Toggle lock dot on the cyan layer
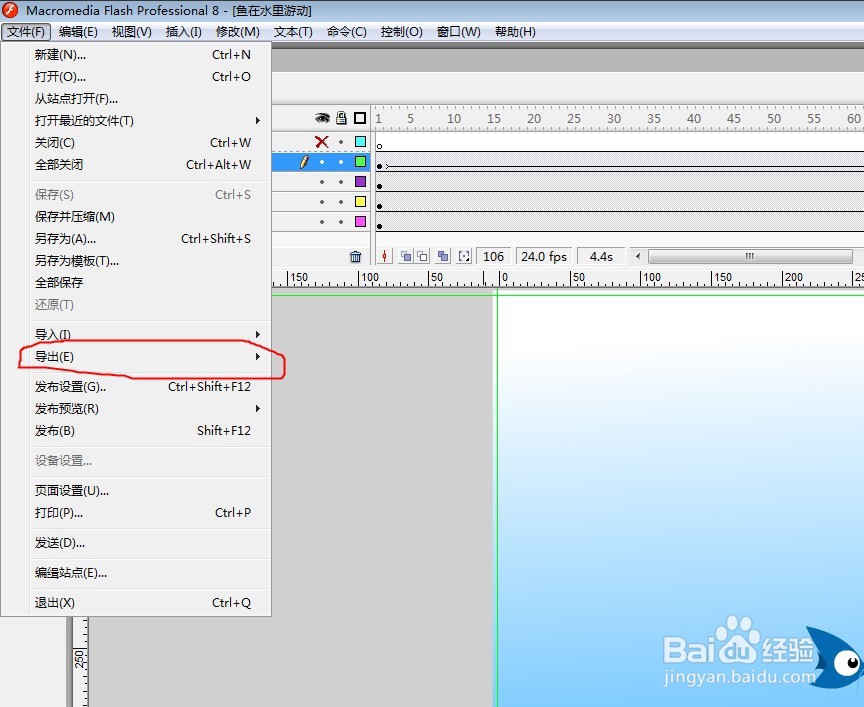This screenshot has height=707, width=864. click(x=341, y=142)
